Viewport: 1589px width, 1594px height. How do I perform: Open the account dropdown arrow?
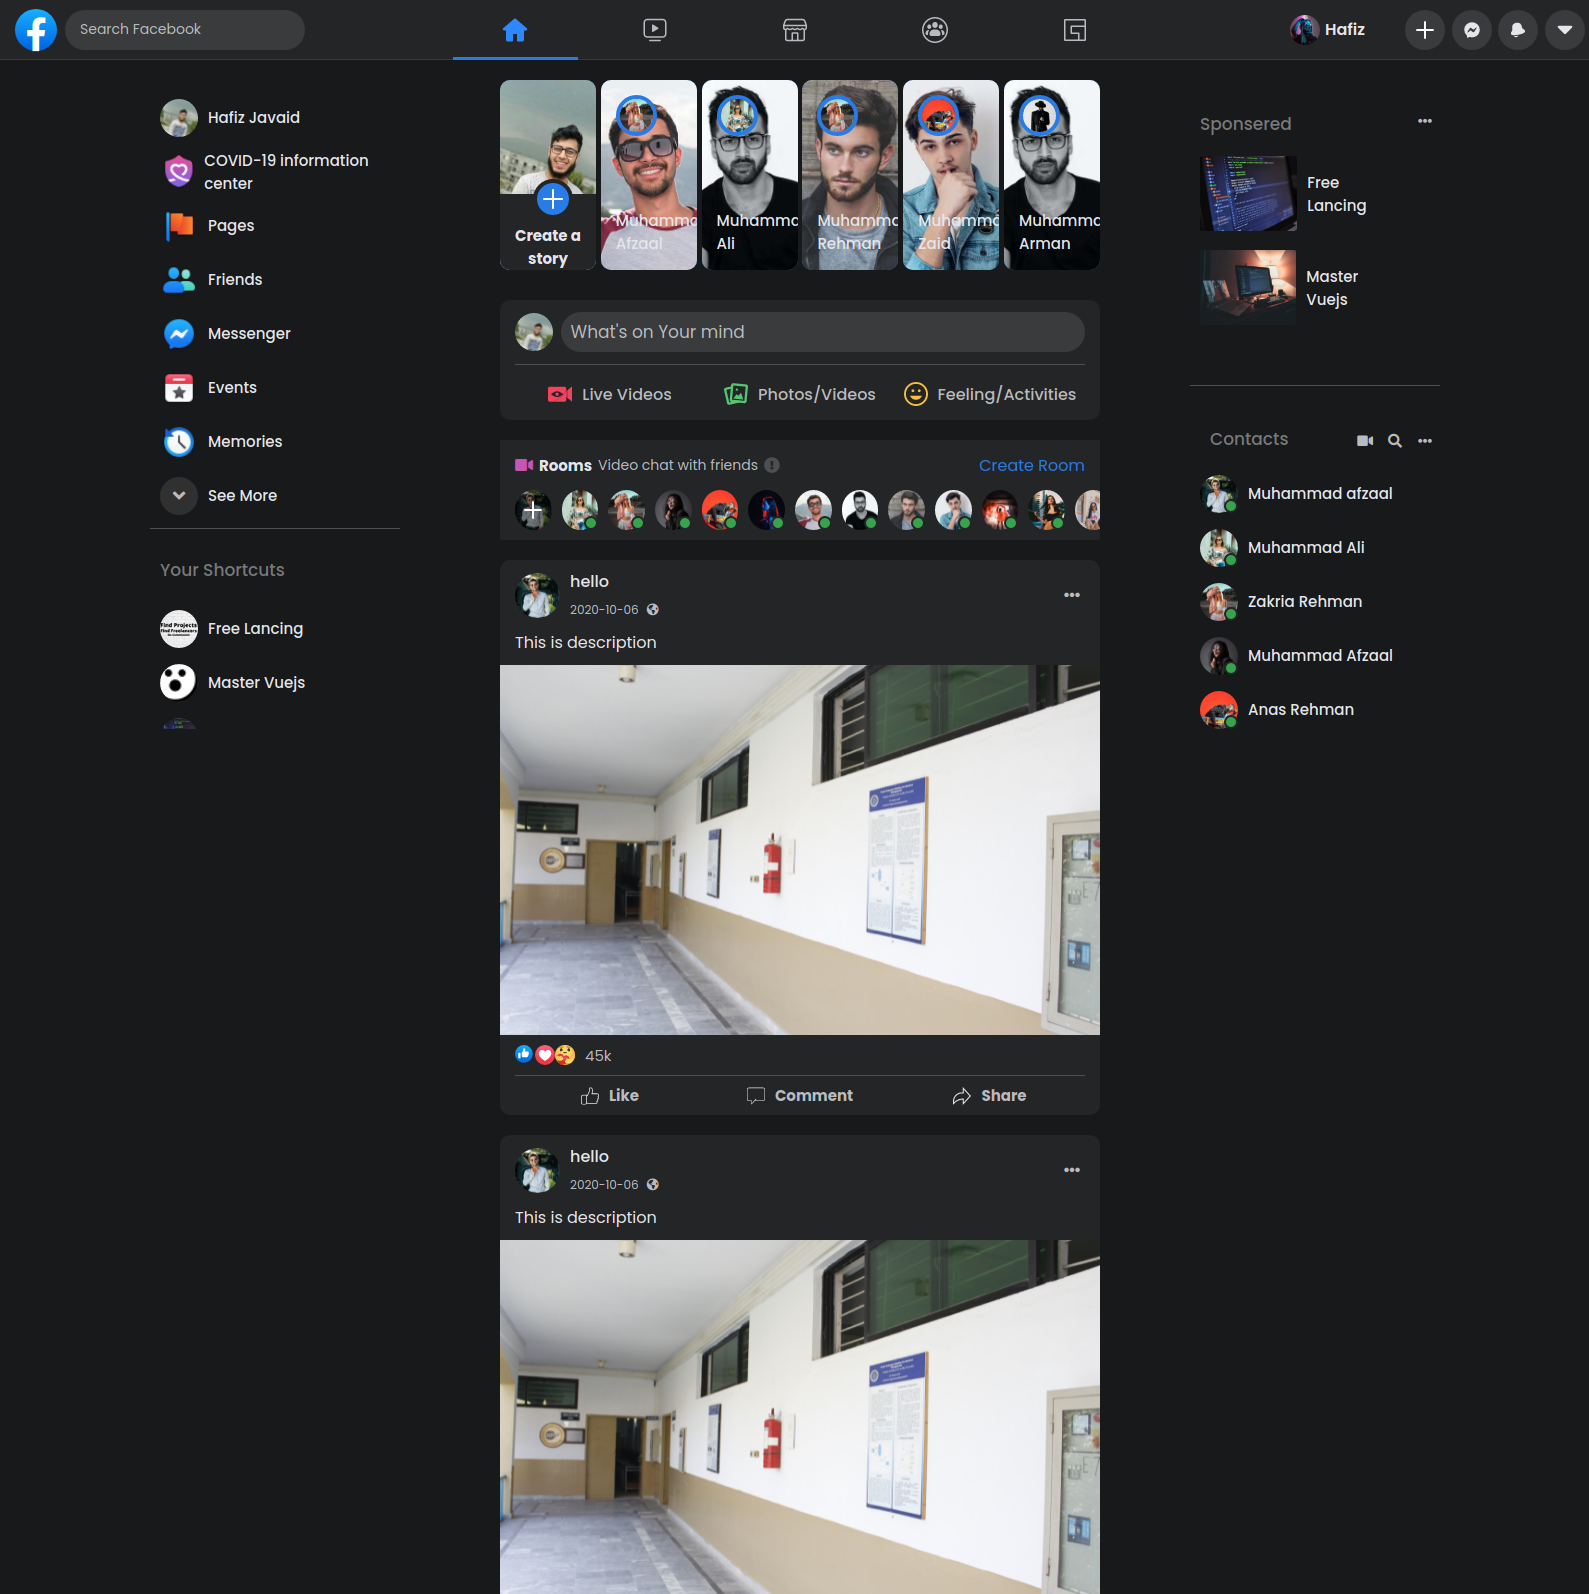(x=1565, y=30)
